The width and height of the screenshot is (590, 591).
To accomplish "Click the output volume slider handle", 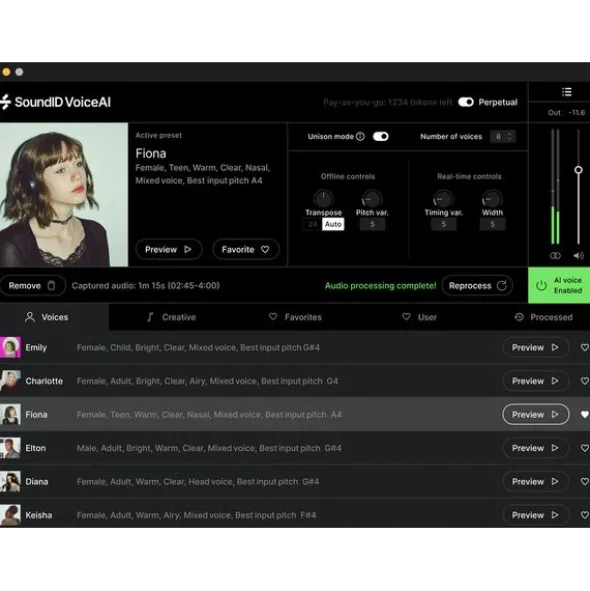I will point(578,170).
